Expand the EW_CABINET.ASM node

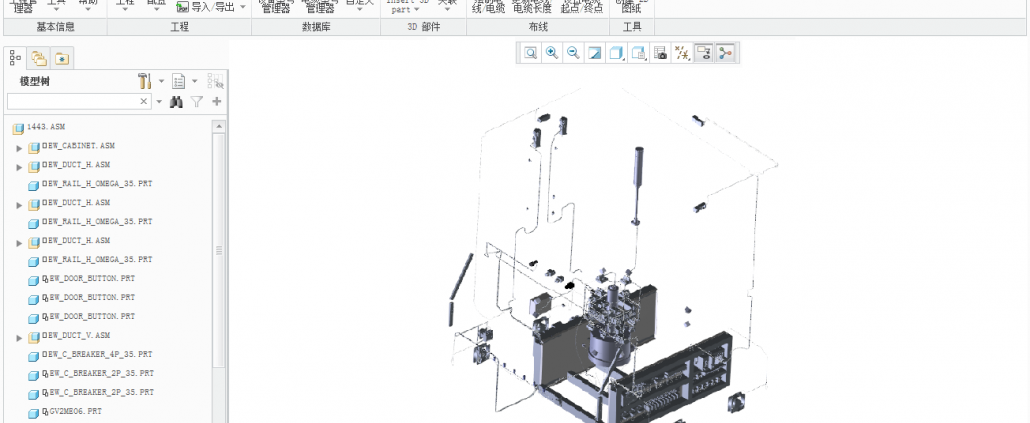point(20,148)
